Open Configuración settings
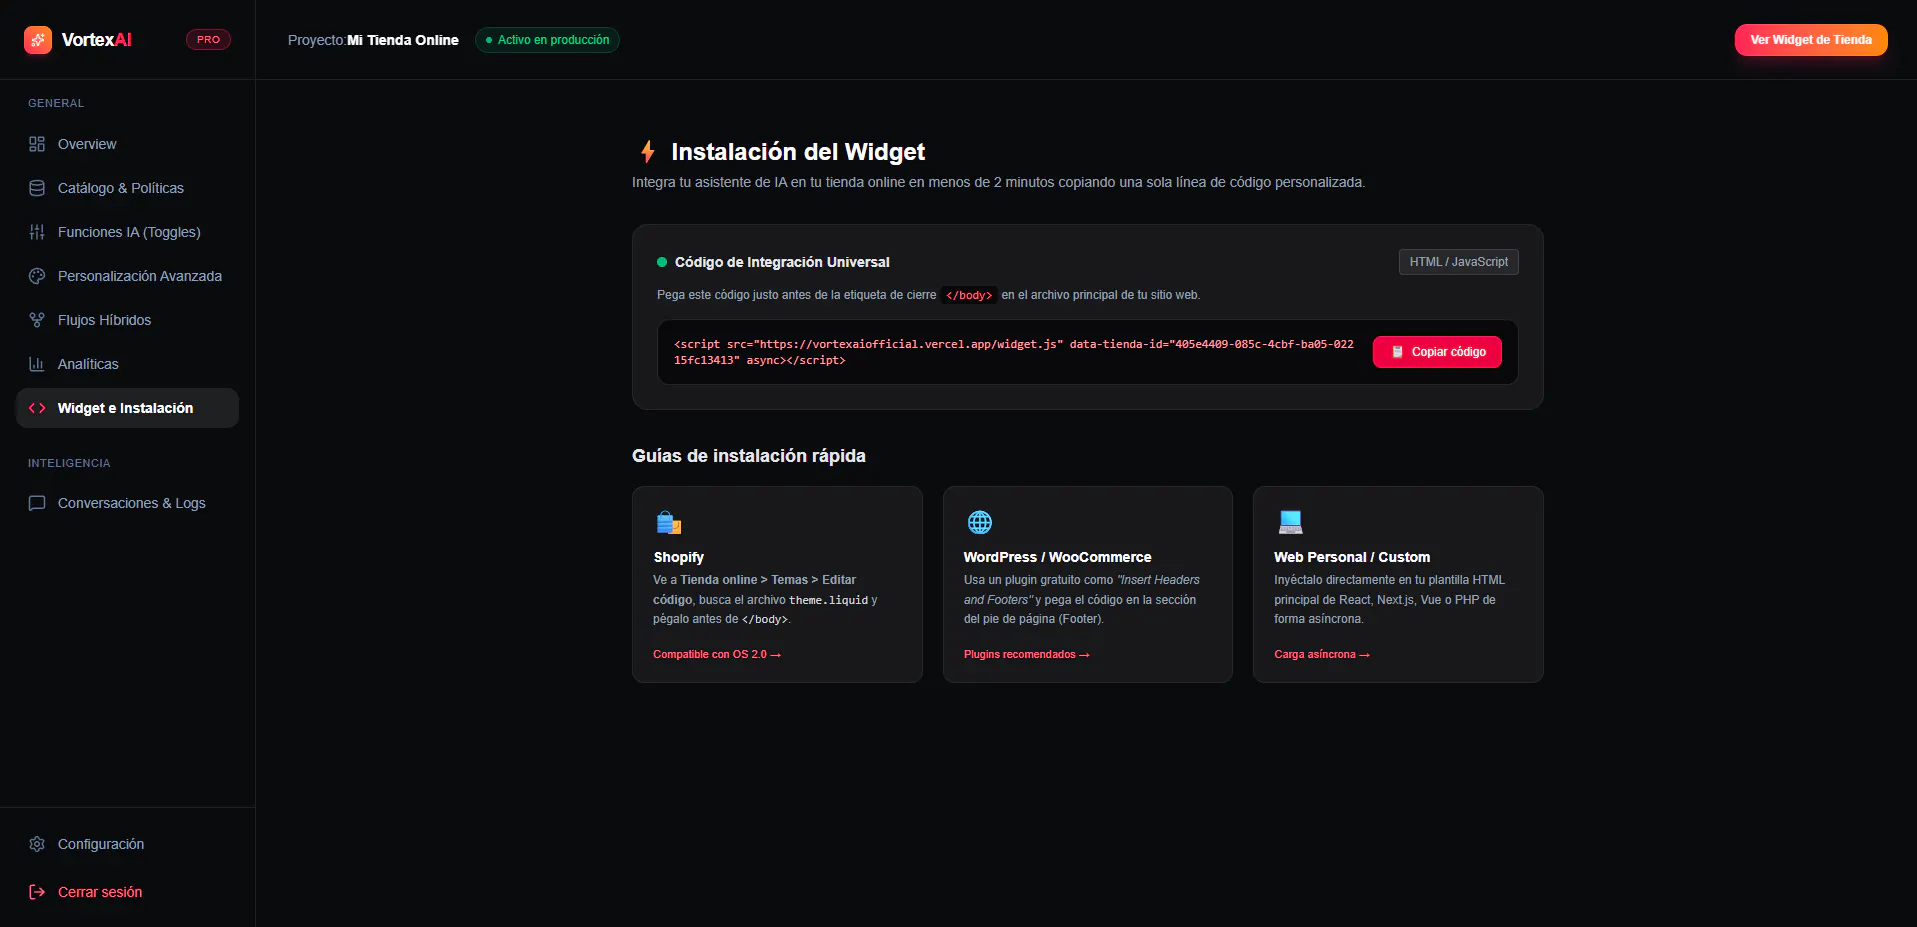This screenshot has width=1917, height=927. click(x=127, y=844)
